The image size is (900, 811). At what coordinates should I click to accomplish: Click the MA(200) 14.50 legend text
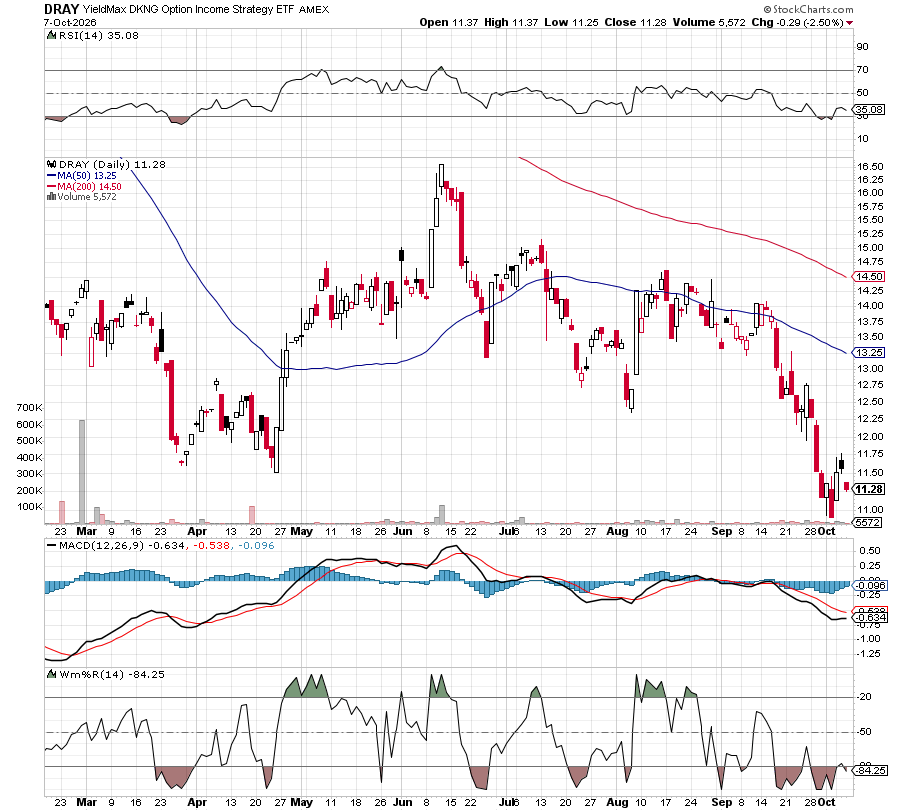point(89,187)
